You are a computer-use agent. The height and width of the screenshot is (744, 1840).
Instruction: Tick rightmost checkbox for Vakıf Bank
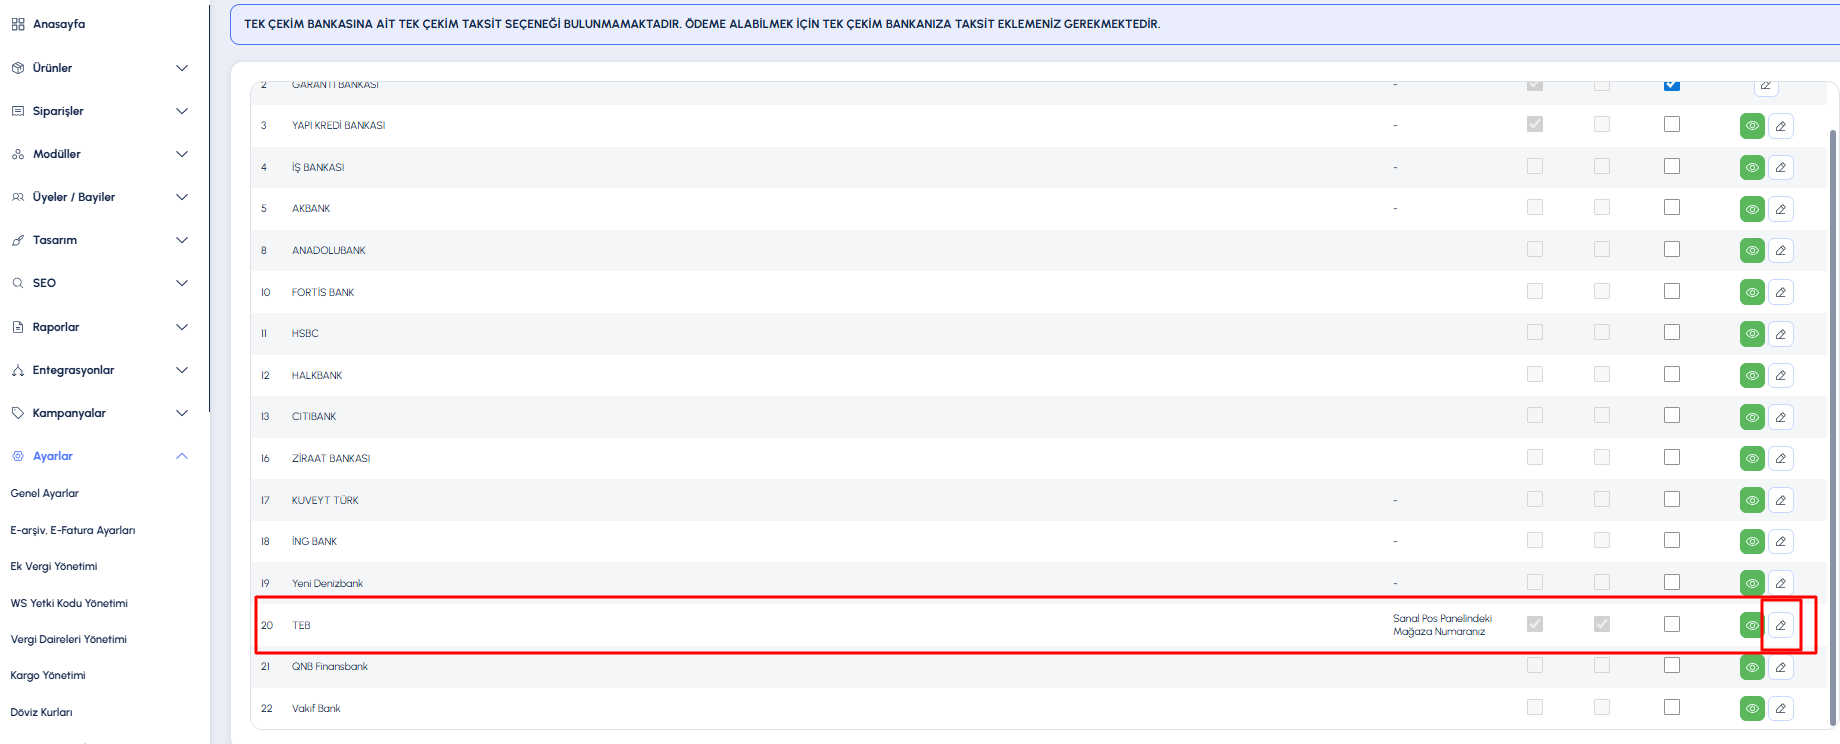[1672, 707]
